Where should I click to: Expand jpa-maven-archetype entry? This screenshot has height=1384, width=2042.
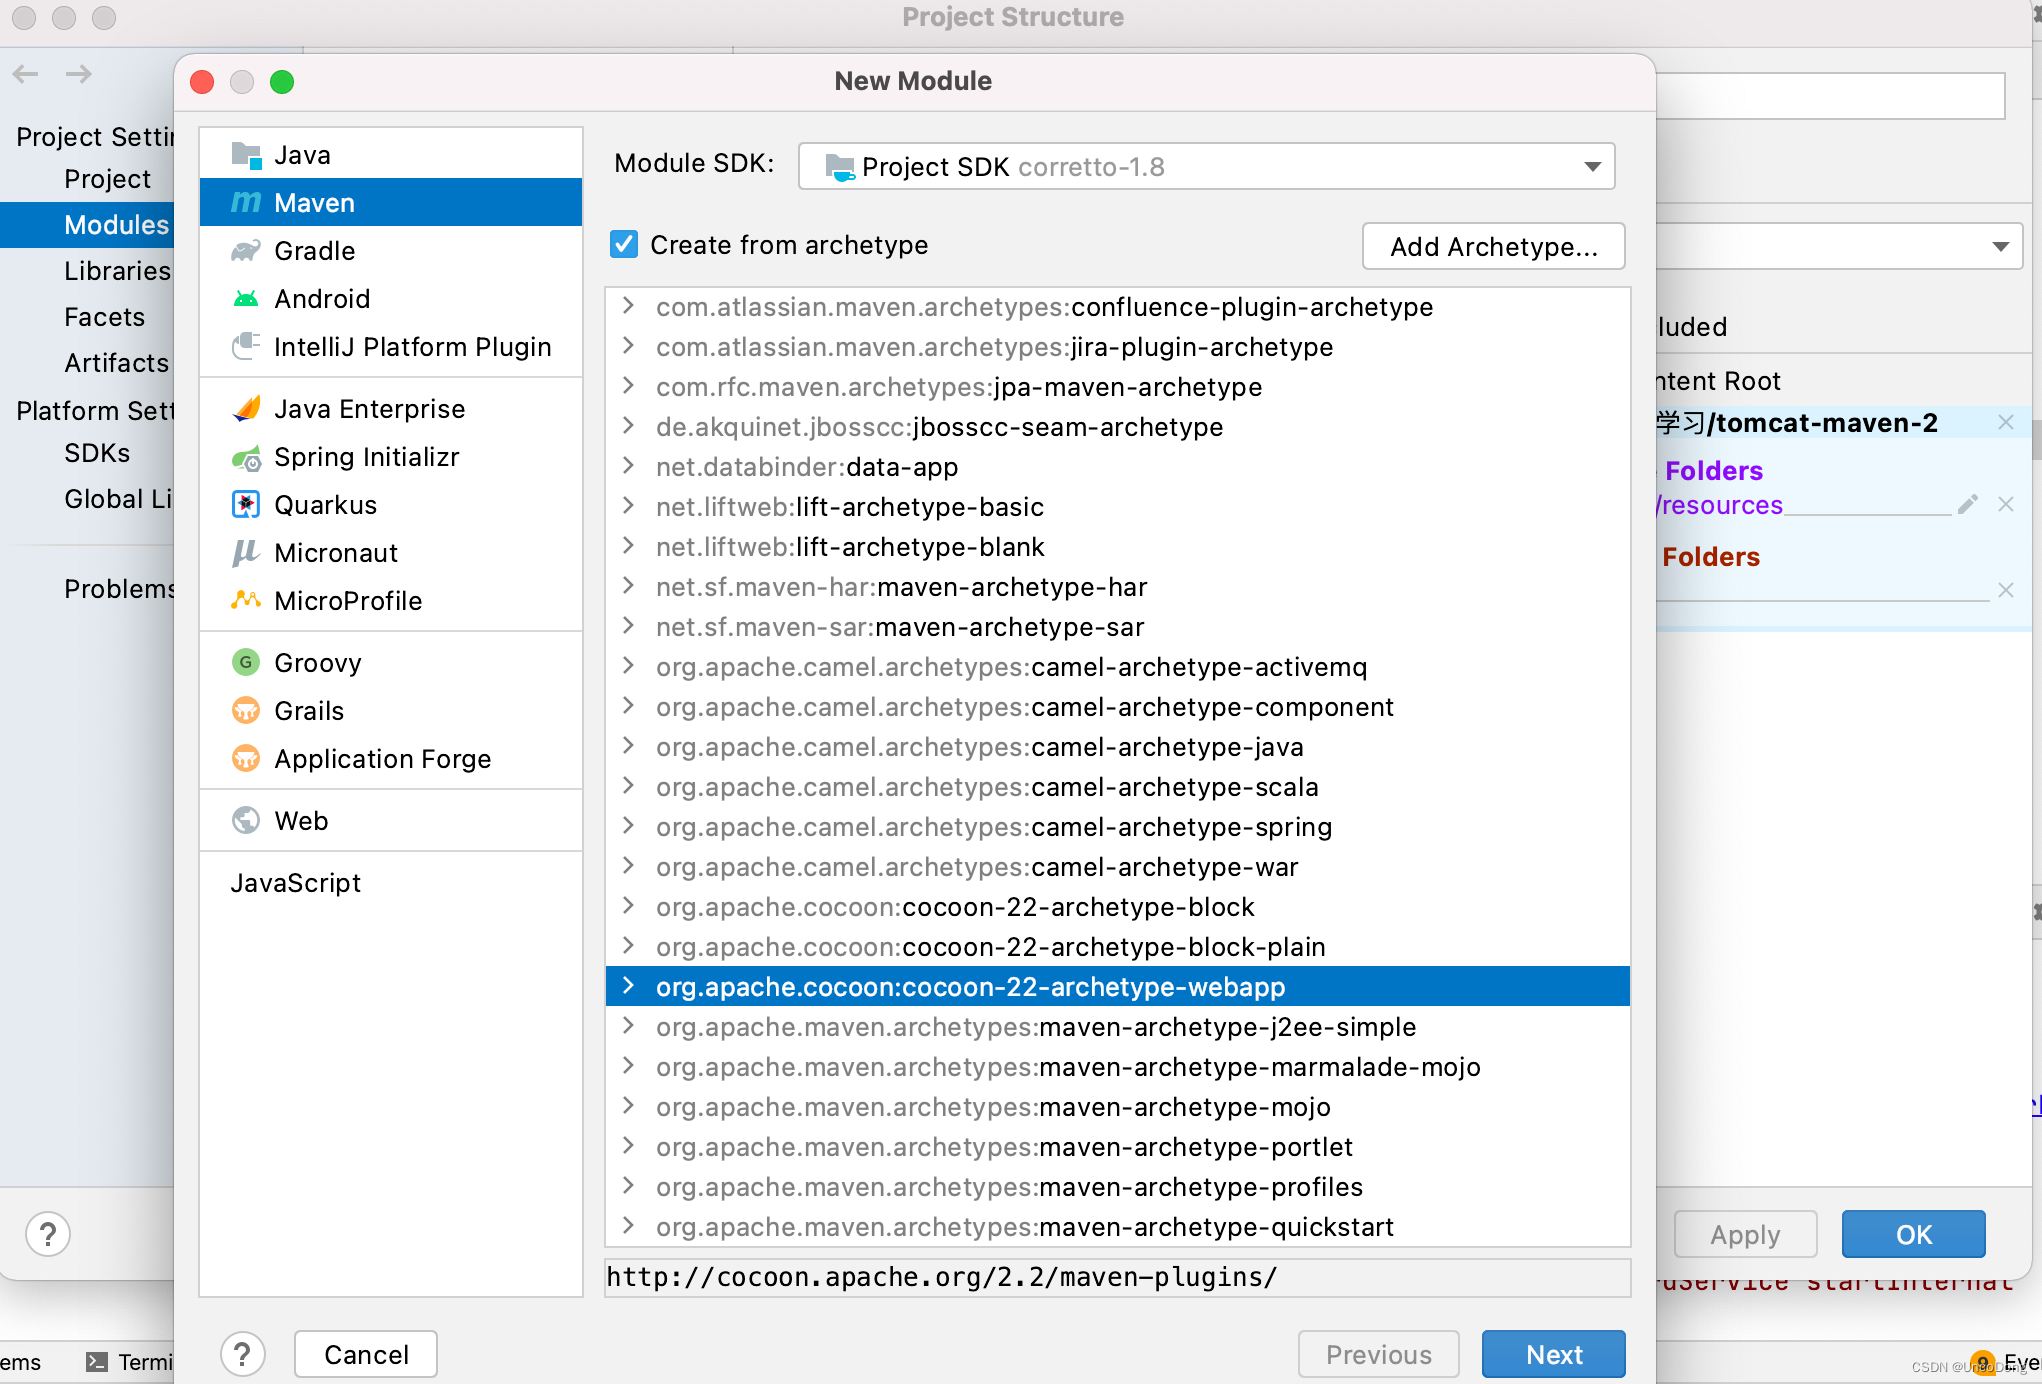[628, 386]
